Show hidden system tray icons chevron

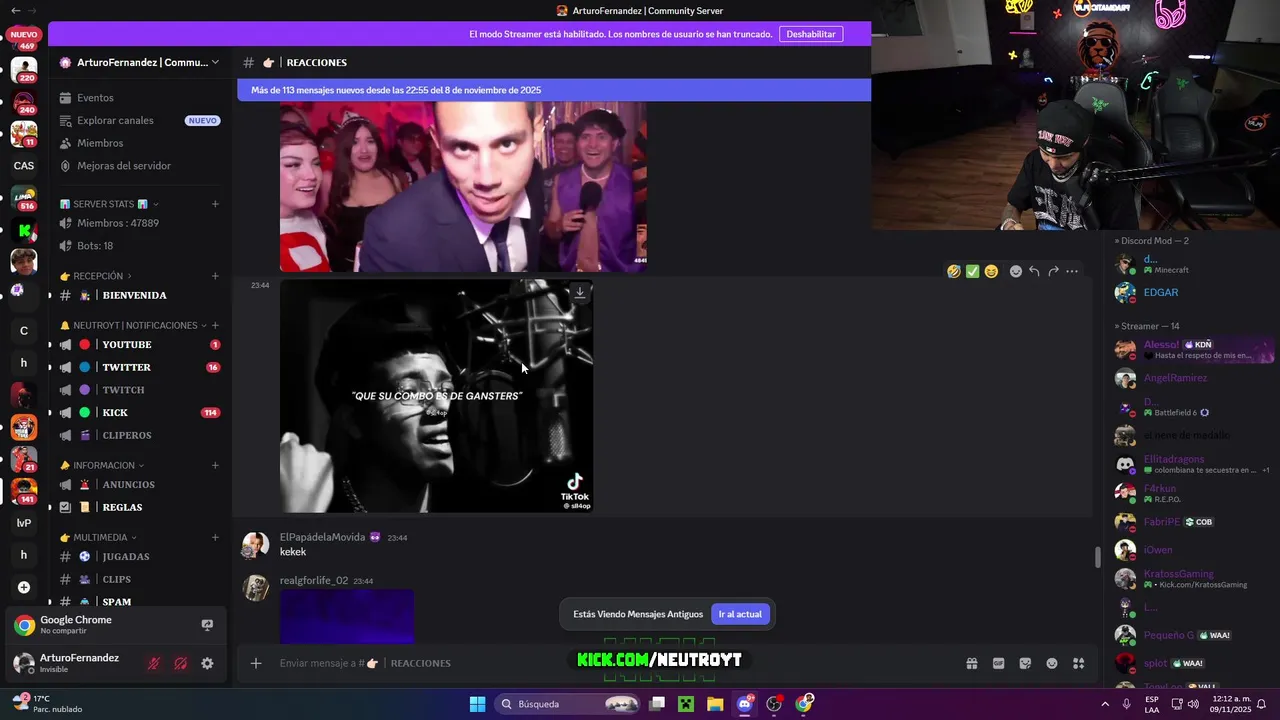point(1105,704)
